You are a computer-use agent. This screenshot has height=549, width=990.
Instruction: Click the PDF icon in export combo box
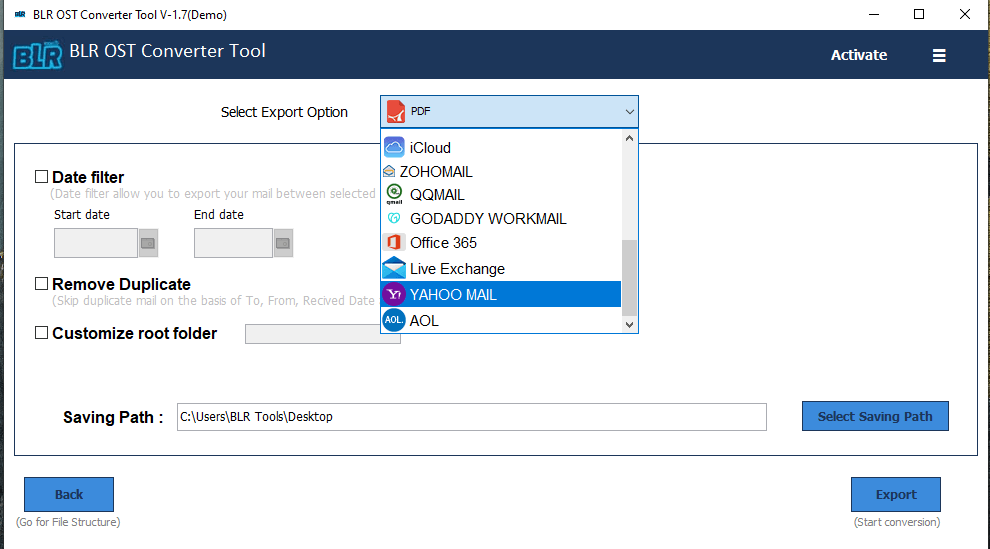tap(396, 112)
